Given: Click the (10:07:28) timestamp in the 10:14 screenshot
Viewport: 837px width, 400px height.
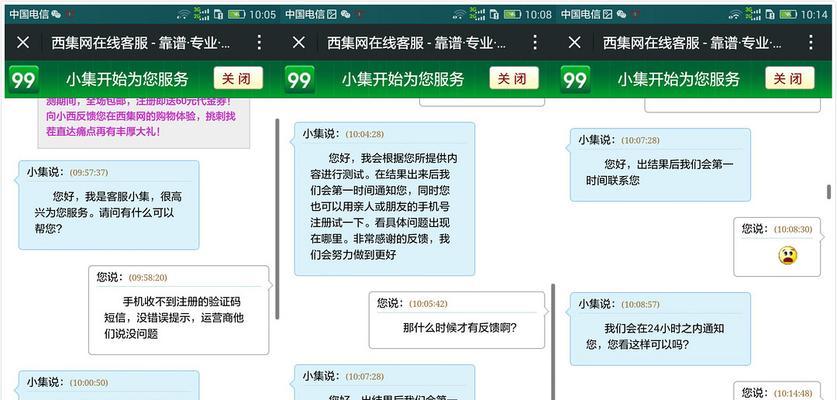Looking at the screenshot, I should coord(640,140).
